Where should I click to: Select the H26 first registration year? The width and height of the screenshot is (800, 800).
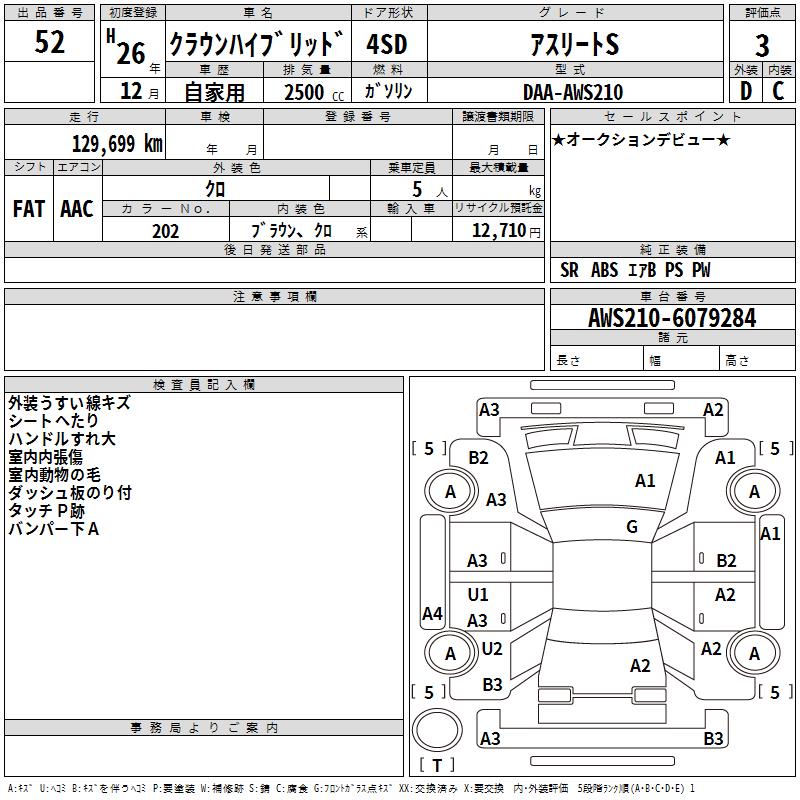tap(127, 47)
